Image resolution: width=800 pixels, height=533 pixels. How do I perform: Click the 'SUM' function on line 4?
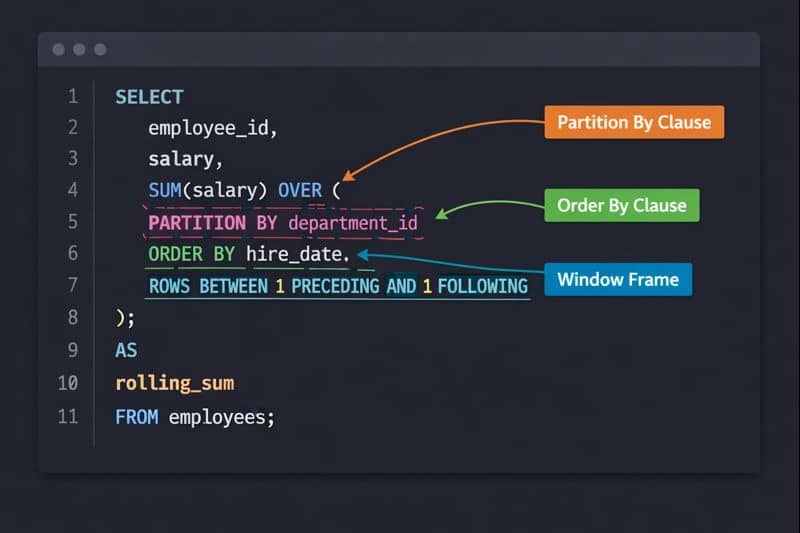[165, 190]
